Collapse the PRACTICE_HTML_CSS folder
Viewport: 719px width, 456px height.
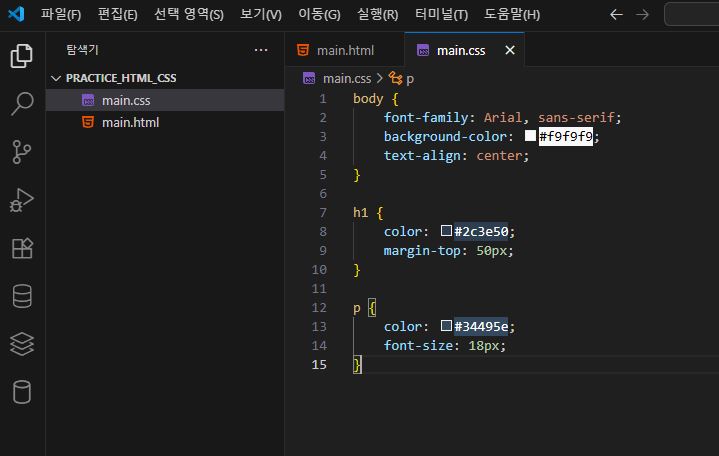[56, 78]
